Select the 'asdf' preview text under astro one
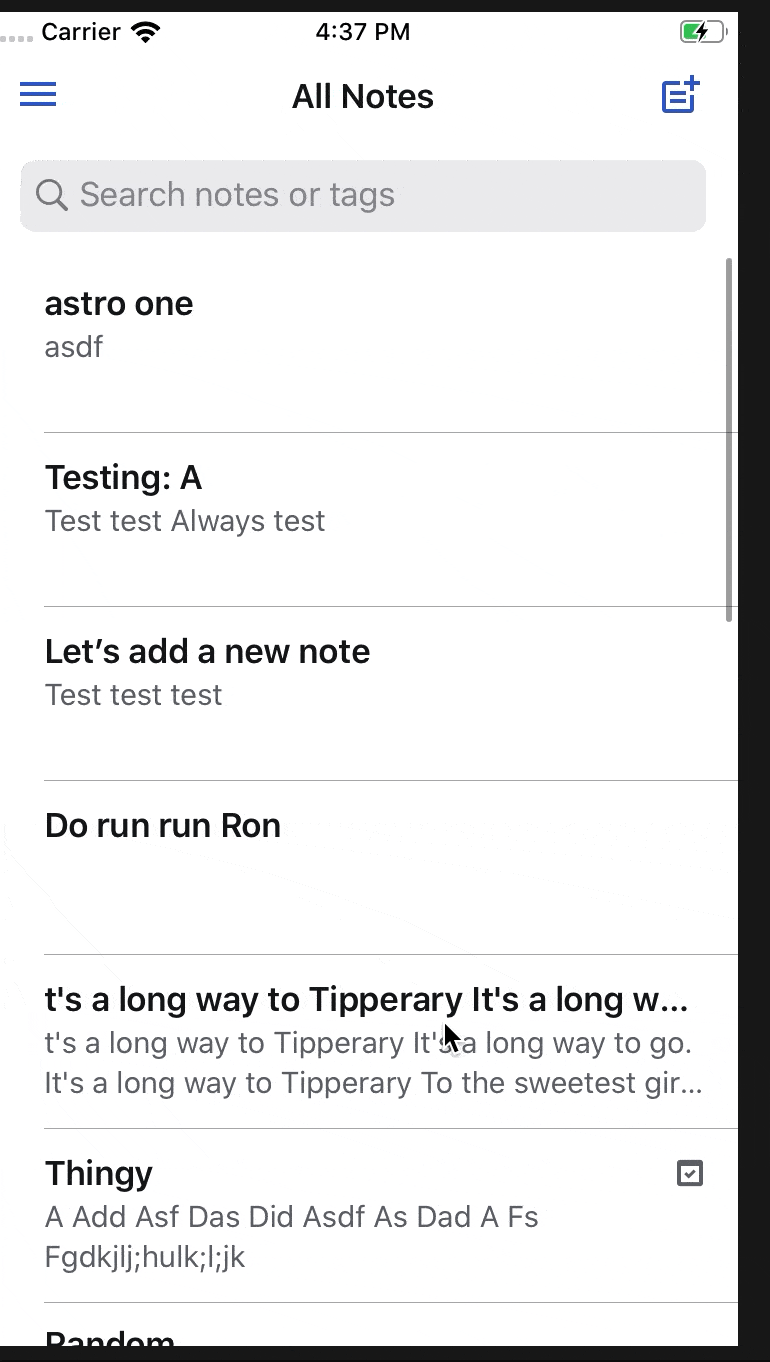This screenshot has height=1362, width=770. pos(73,347)
